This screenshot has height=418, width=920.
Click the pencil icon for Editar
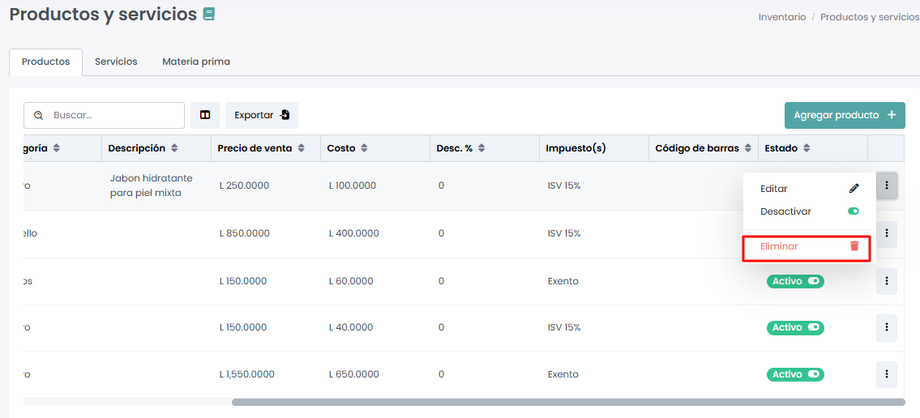(x=853, y=188)
